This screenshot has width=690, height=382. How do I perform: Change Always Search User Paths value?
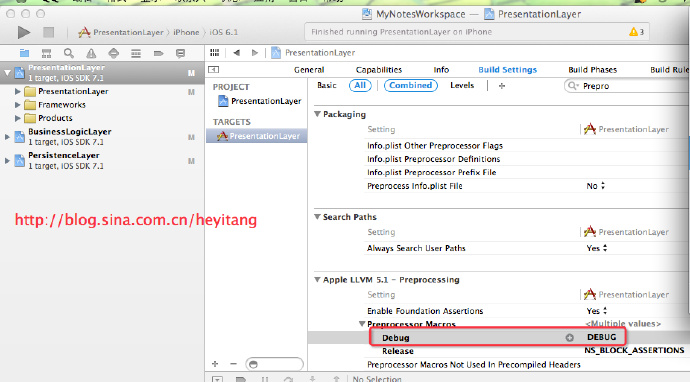point(597,248)
